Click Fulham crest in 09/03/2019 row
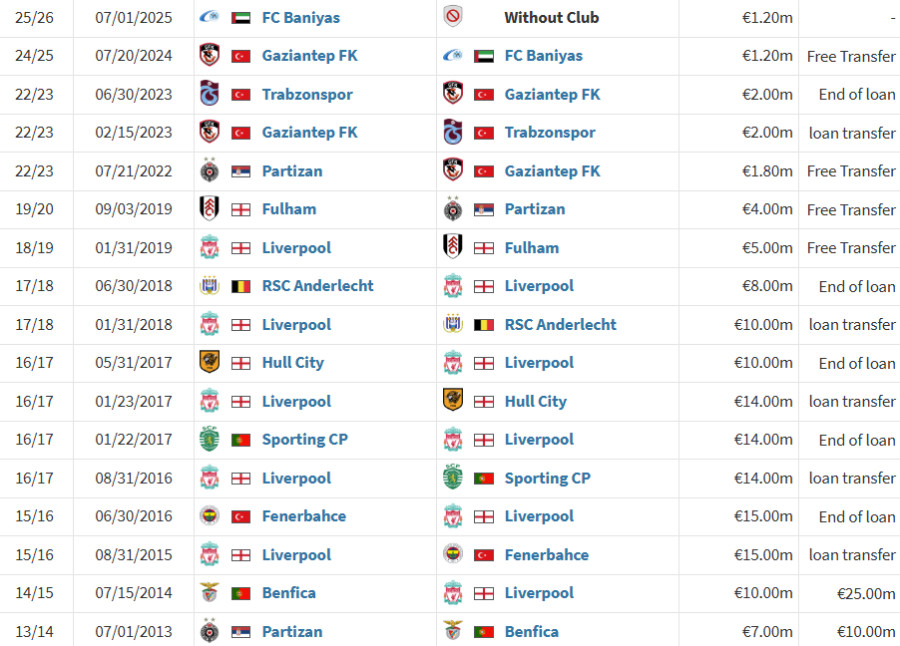Image resolution: width=900 pixels, height=646 pixels. [210, 208]
